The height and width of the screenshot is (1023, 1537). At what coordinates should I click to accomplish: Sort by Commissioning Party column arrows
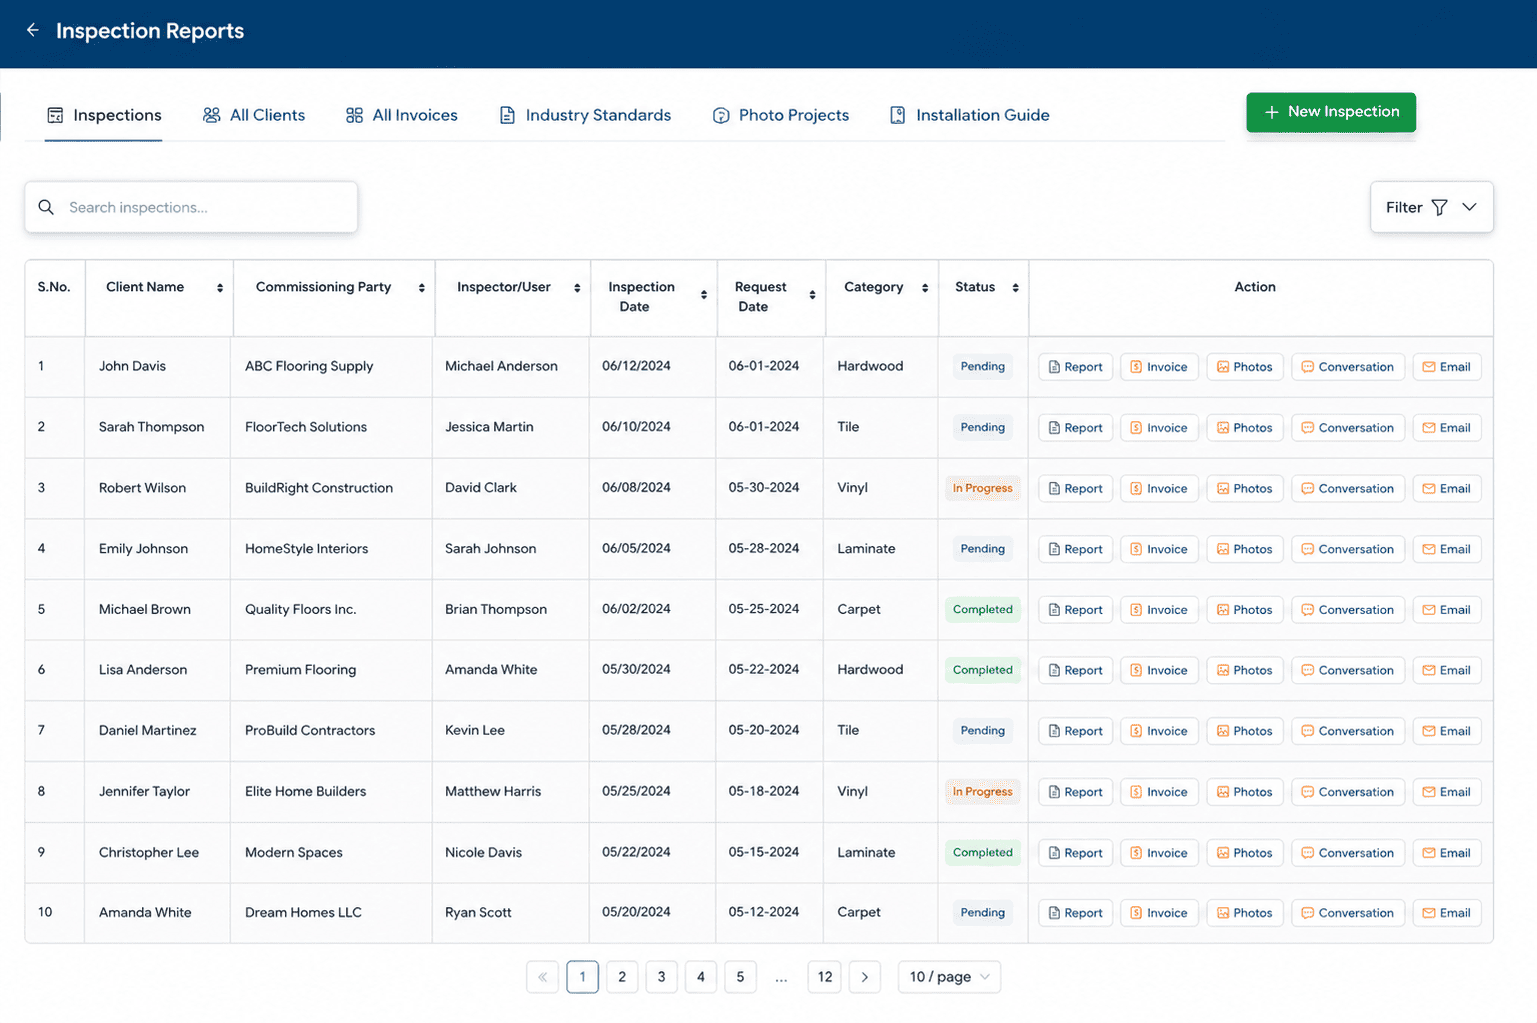pyautogui.click(x=422, y=288)
